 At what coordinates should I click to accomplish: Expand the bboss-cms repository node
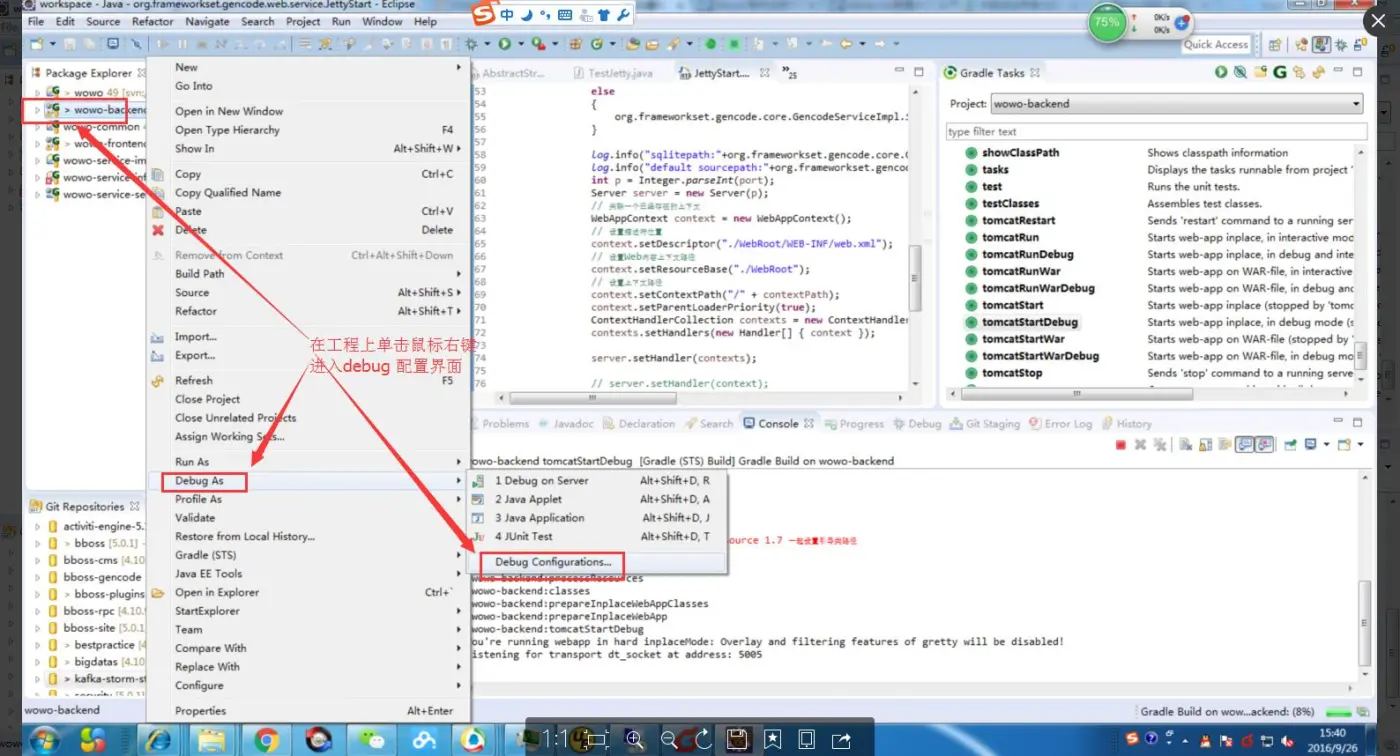pyautogui.click(x=38, y=561)
